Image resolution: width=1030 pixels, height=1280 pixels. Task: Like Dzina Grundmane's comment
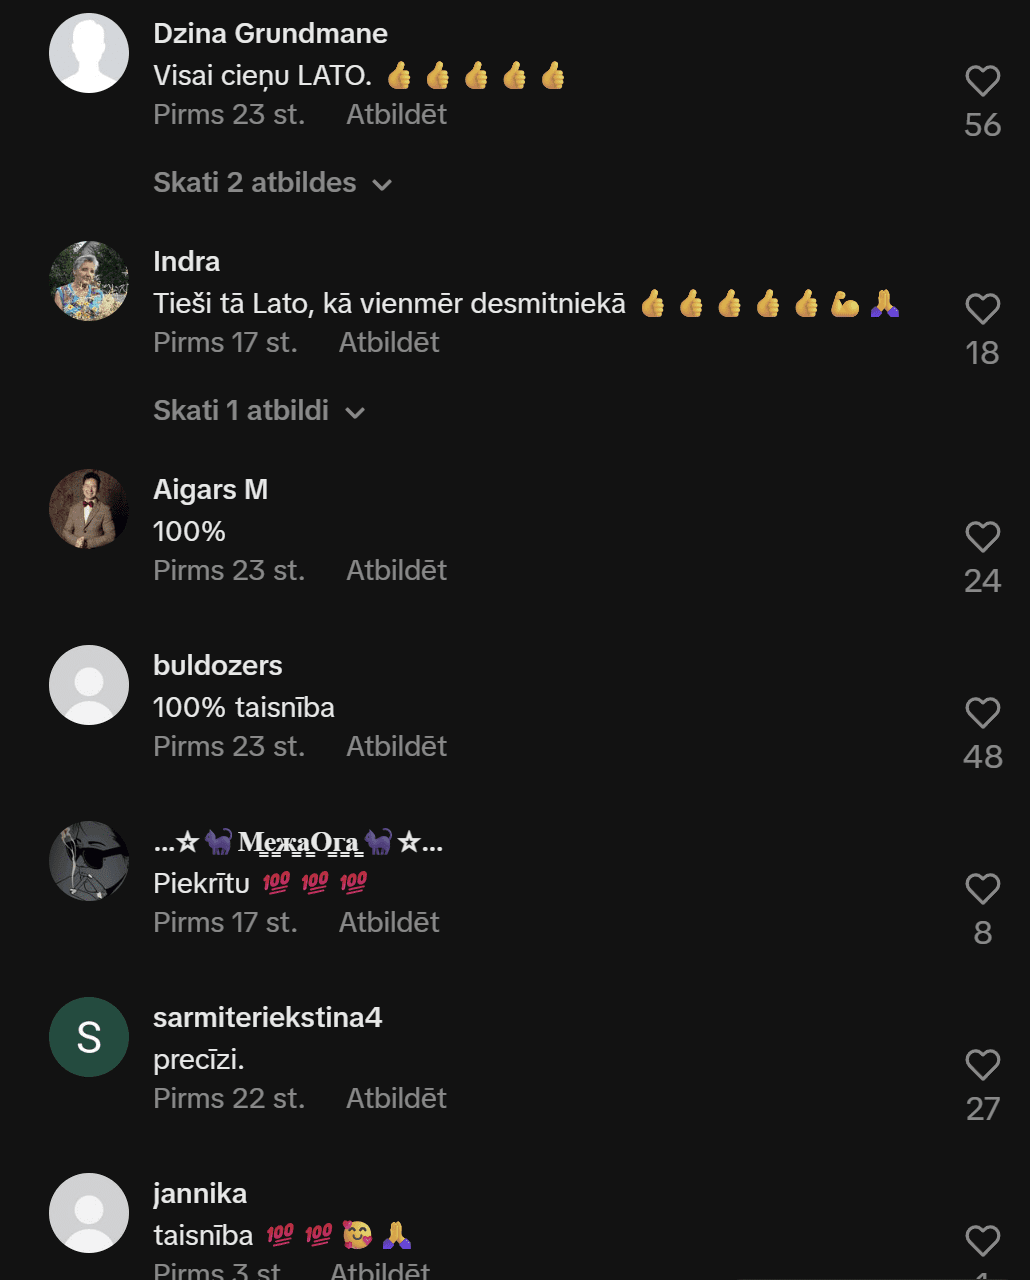[x=982, y=81]
